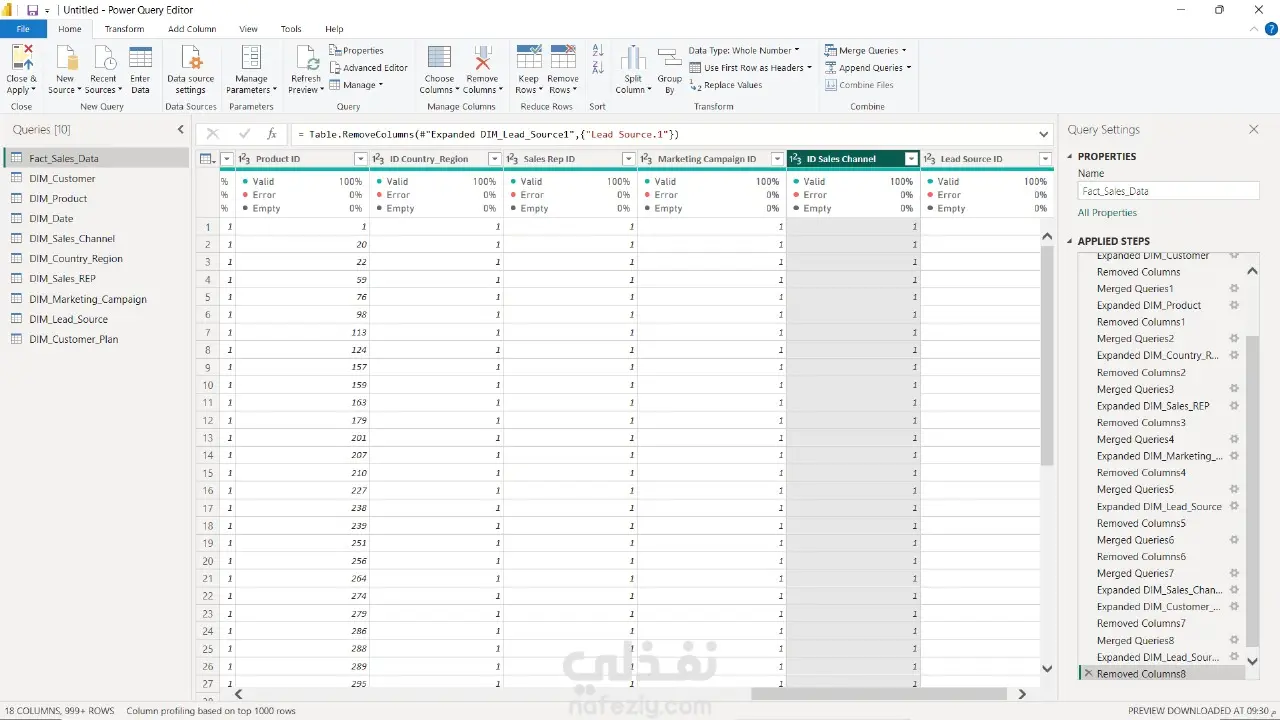Open gear settings for Merged Queries1 step
Screen dimensions: 1280x720
pos(1234,289)
